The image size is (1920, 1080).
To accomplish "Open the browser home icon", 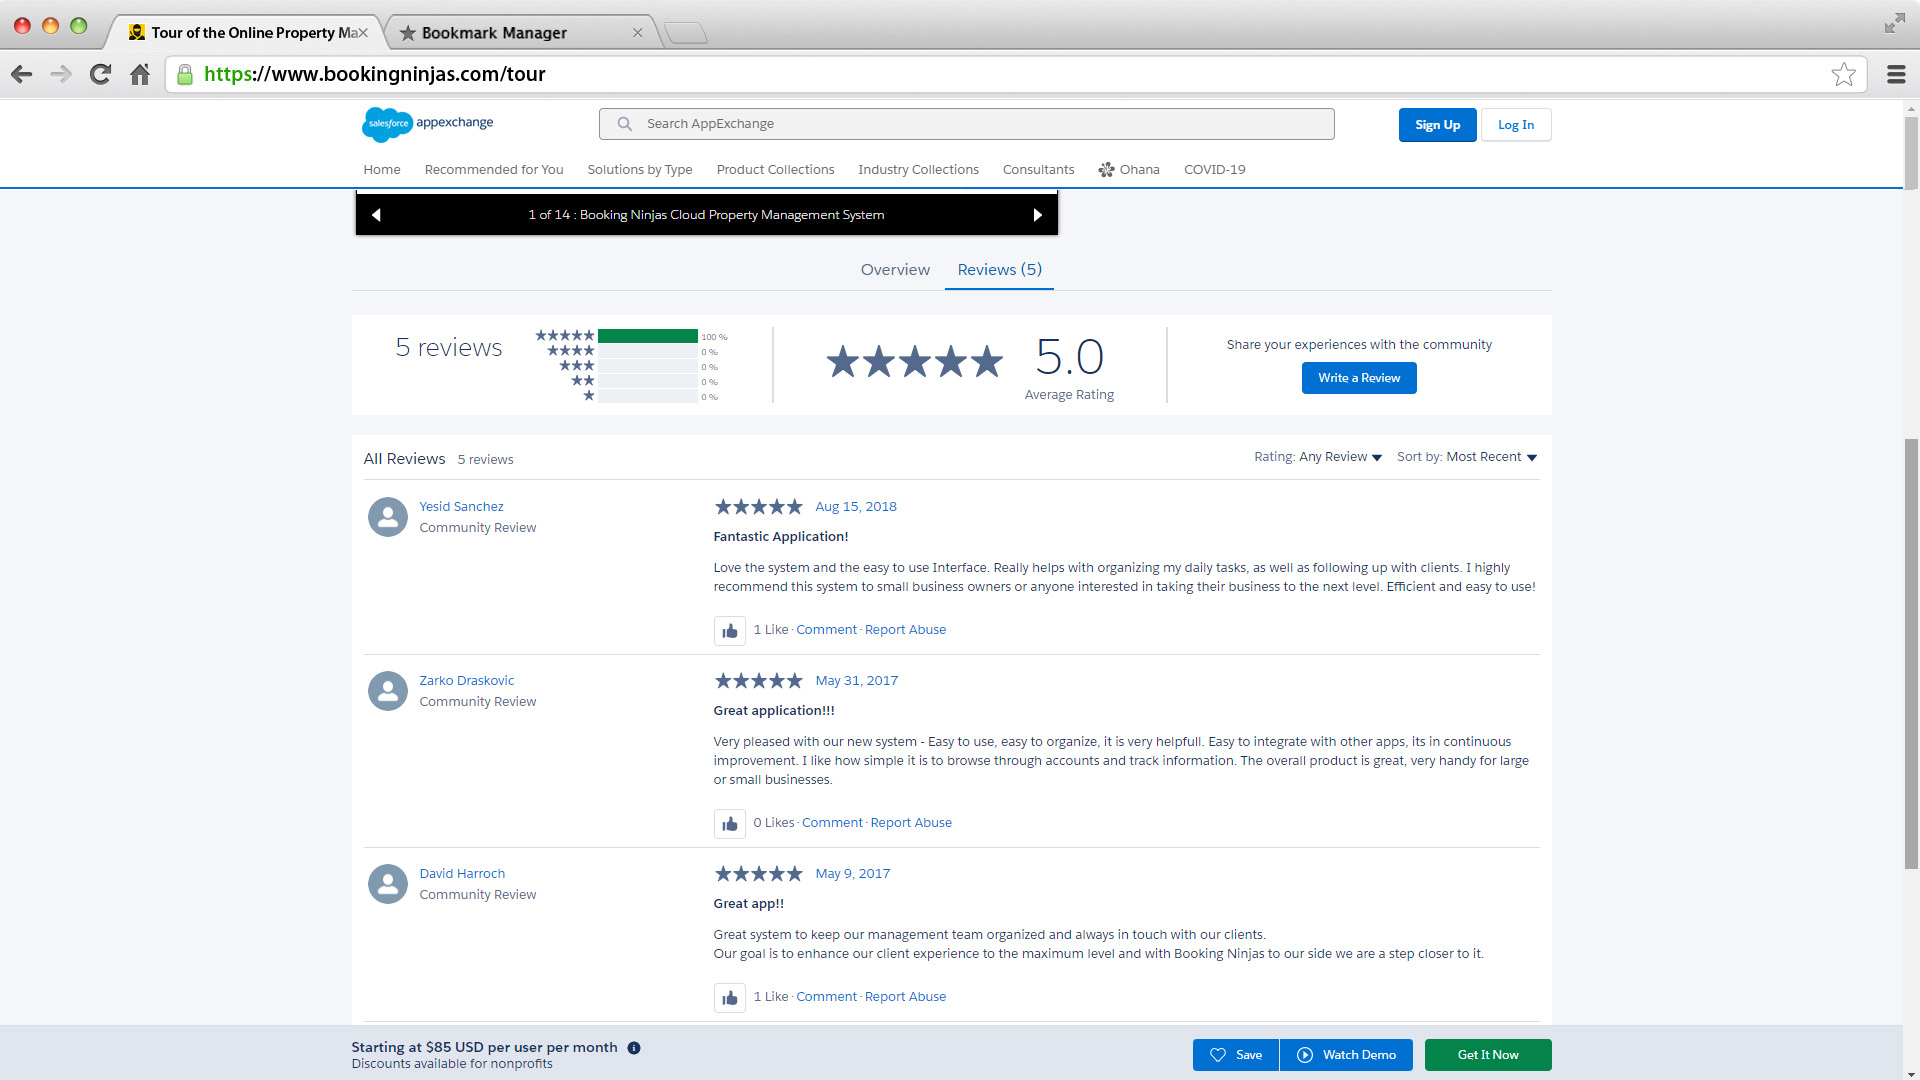I will (x=140, y=74).
